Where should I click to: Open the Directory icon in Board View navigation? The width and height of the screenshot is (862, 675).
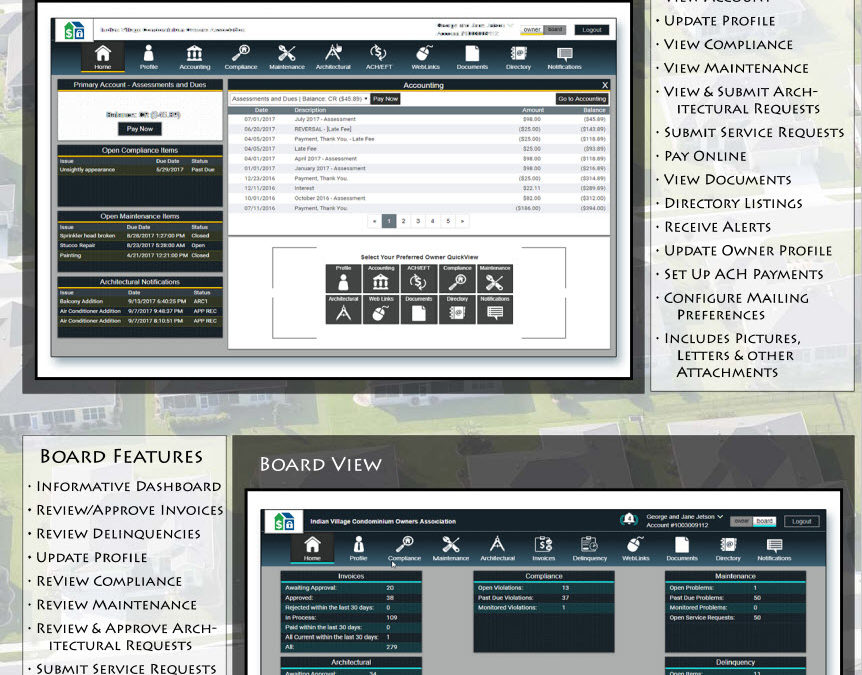(728, 548)
